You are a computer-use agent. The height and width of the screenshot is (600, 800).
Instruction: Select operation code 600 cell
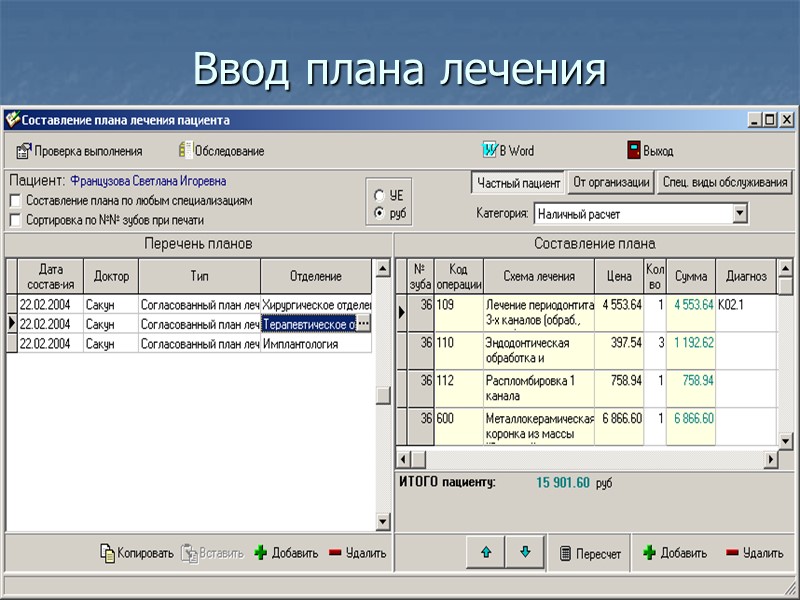459,427
